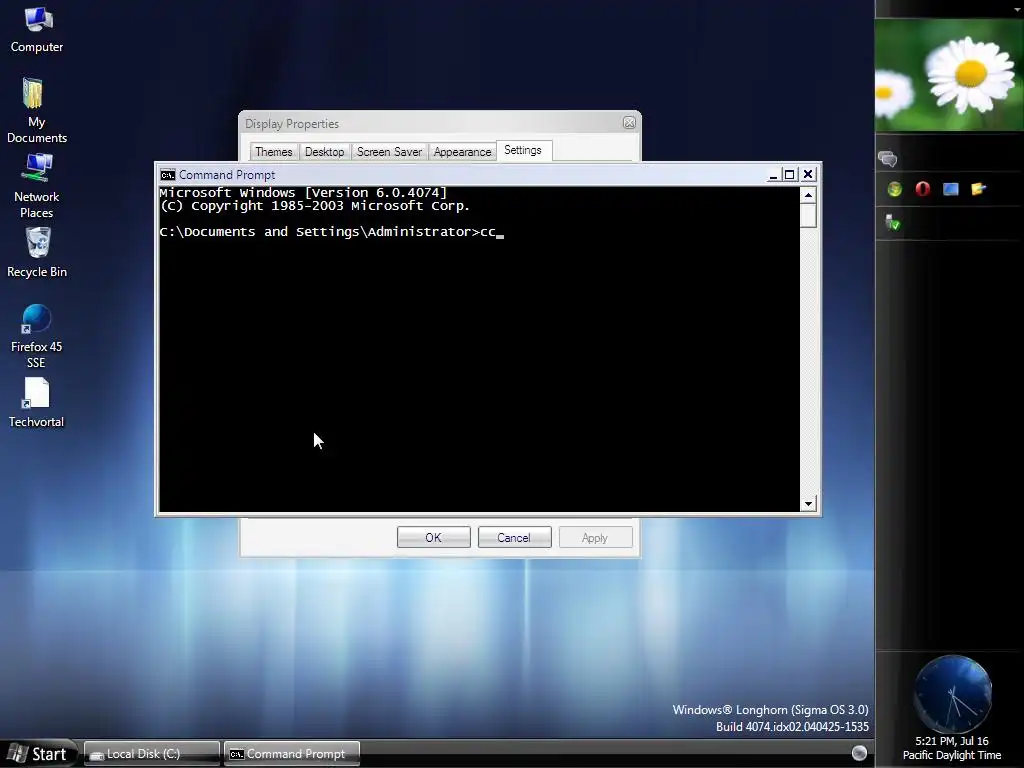This screenshot has width=1024, height=768.
Task: Click the Command Prompt scrollbar thumb
Action: (808, 216)
